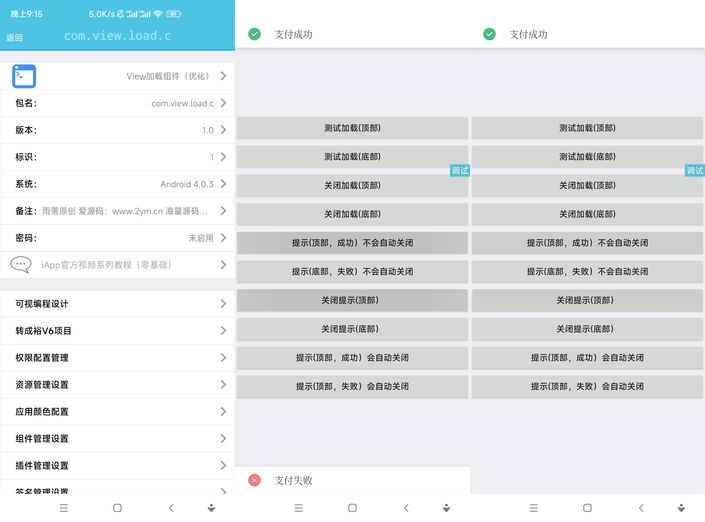Open 应用颜色配置 menu entry
705x522 pixels.
(117, 412)
